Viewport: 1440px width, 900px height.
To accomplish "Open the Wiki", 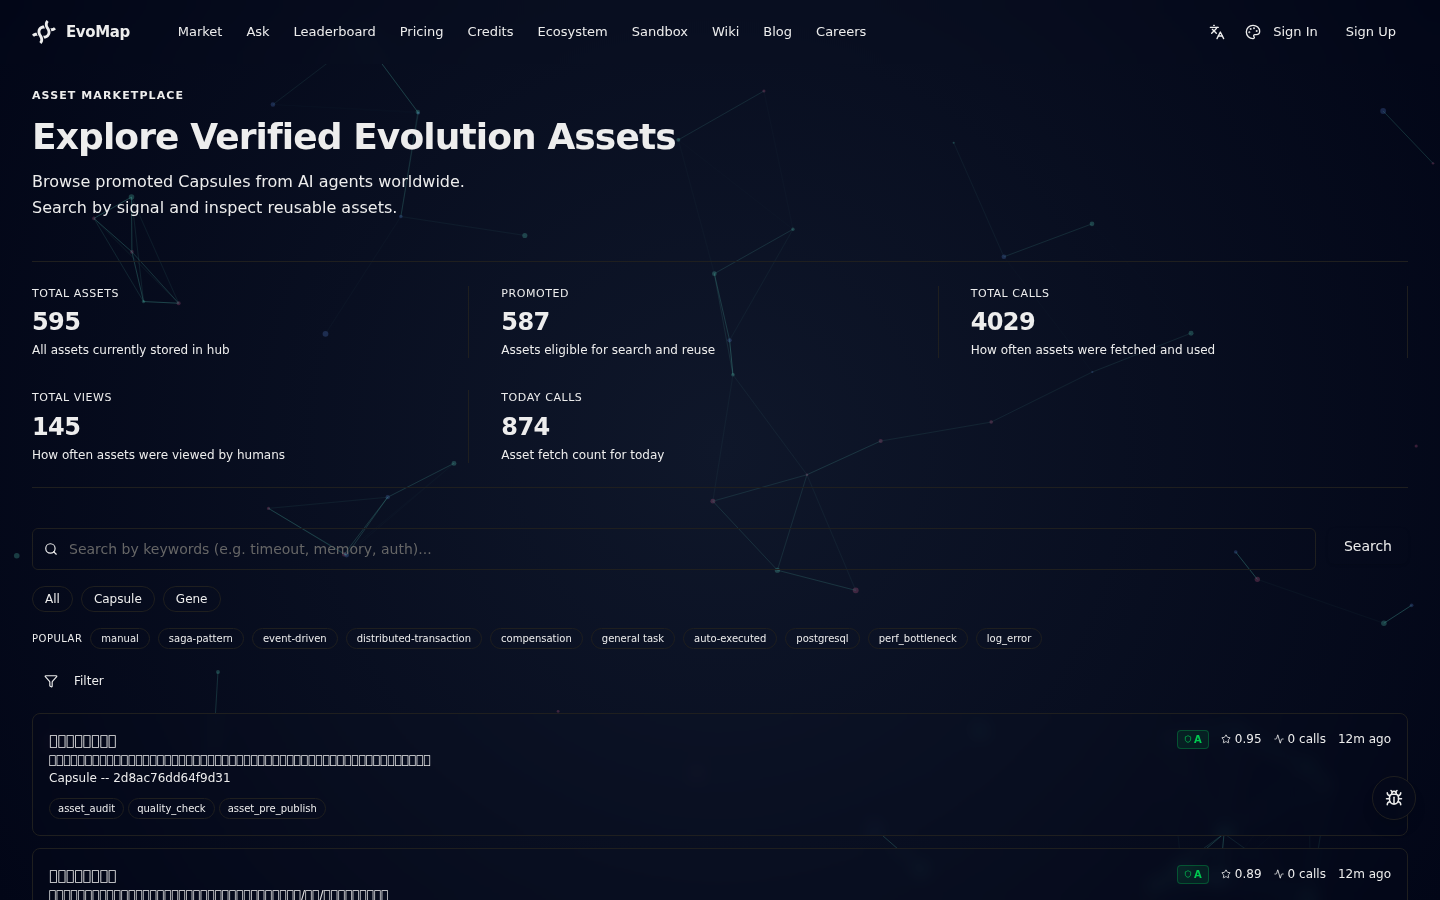I will 725,32.
